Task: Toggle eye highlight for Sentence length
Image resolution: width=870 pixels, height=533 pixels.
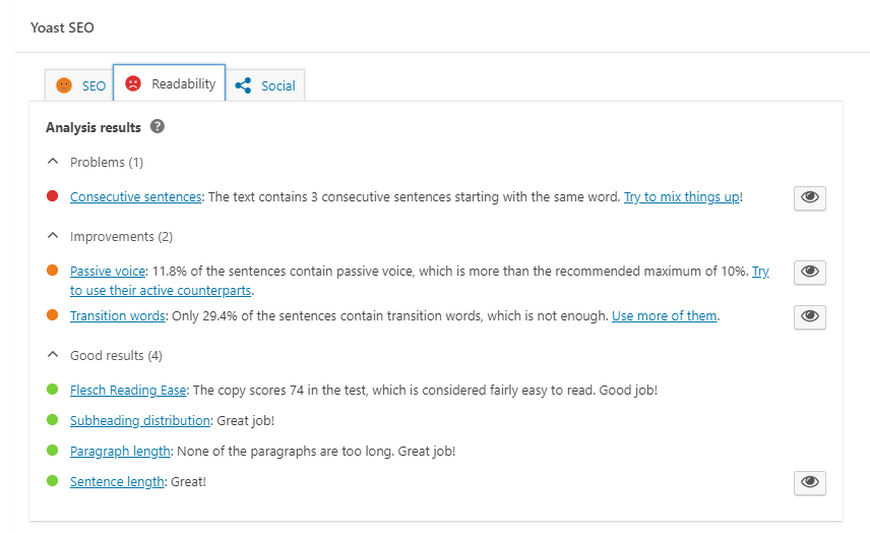Action: tap(810, 483)
